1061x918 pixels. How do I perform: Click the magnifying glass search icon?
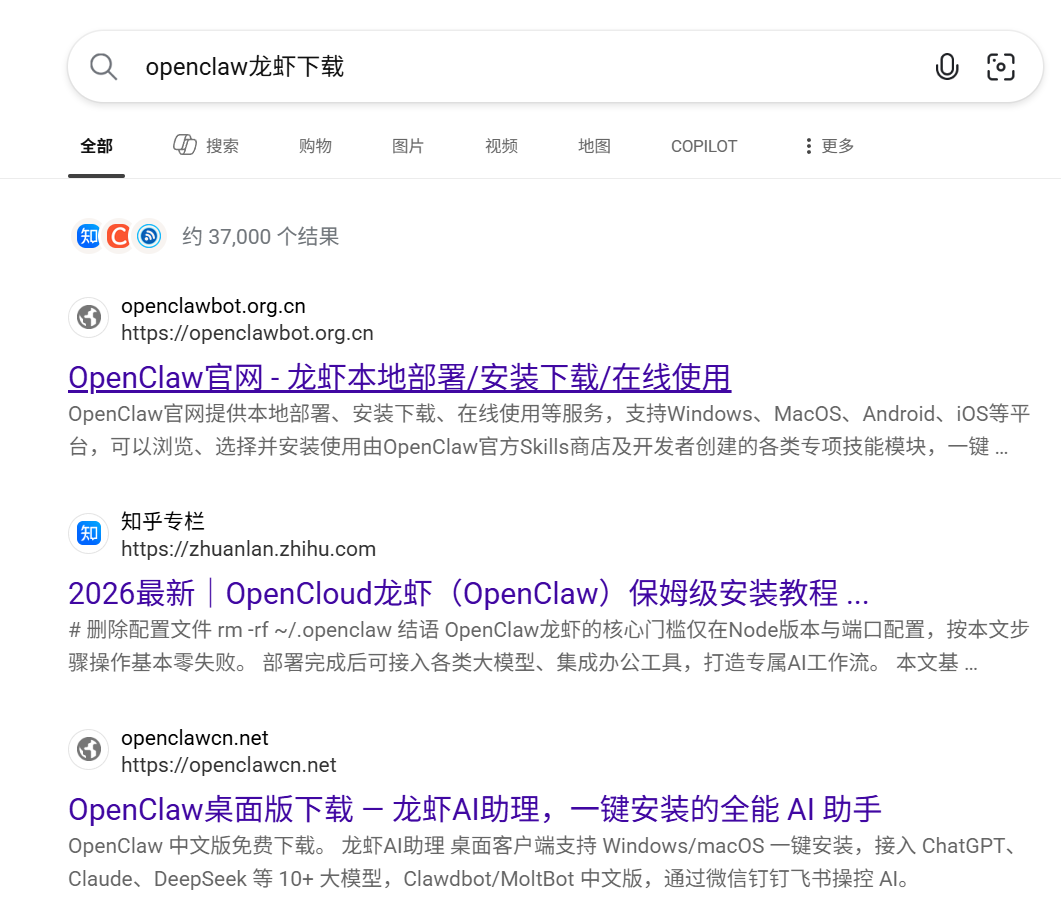pos(103,67)
